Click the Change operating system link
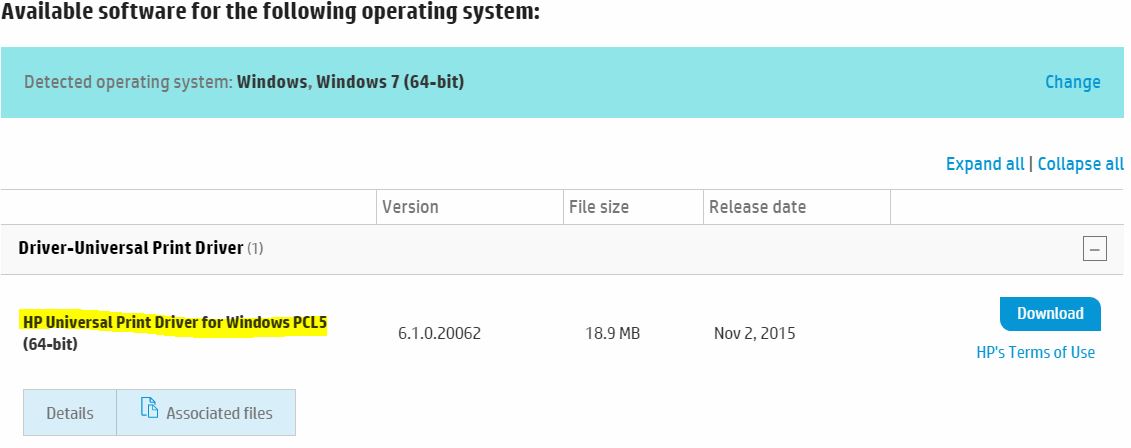 (1072, 82)
